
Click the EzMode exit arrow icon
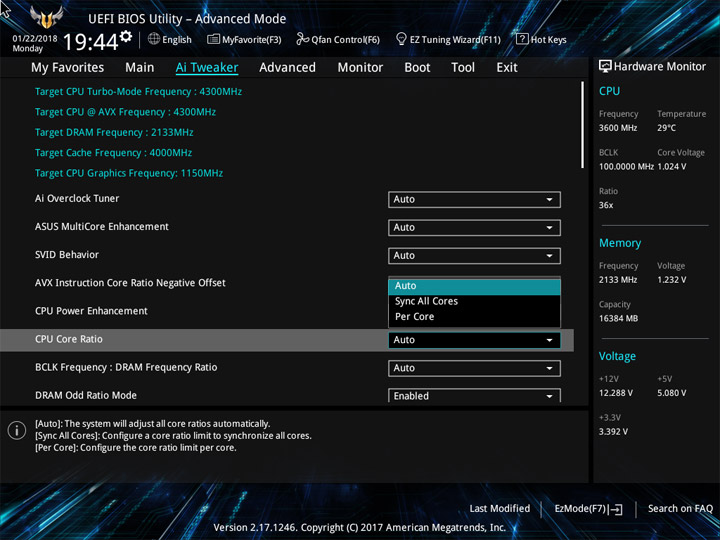click(615, 509)
